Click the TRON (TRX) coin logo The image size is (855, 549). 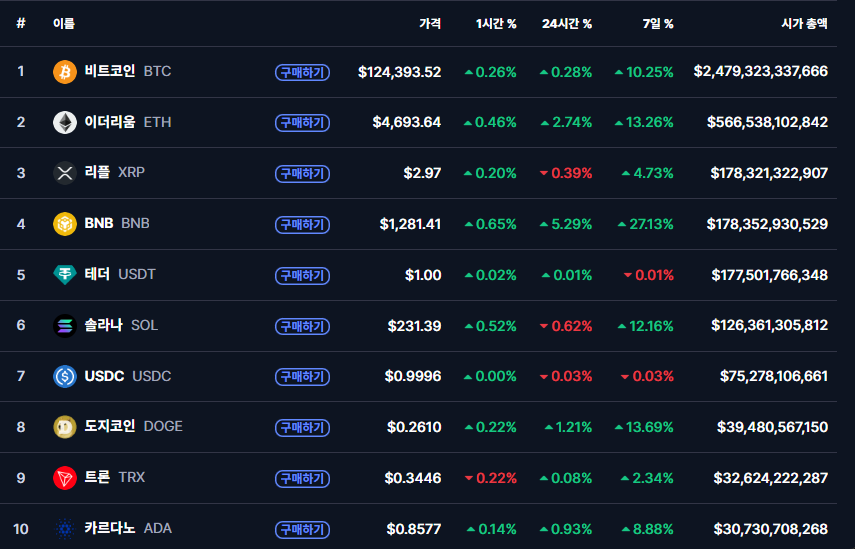pos(65,478)
